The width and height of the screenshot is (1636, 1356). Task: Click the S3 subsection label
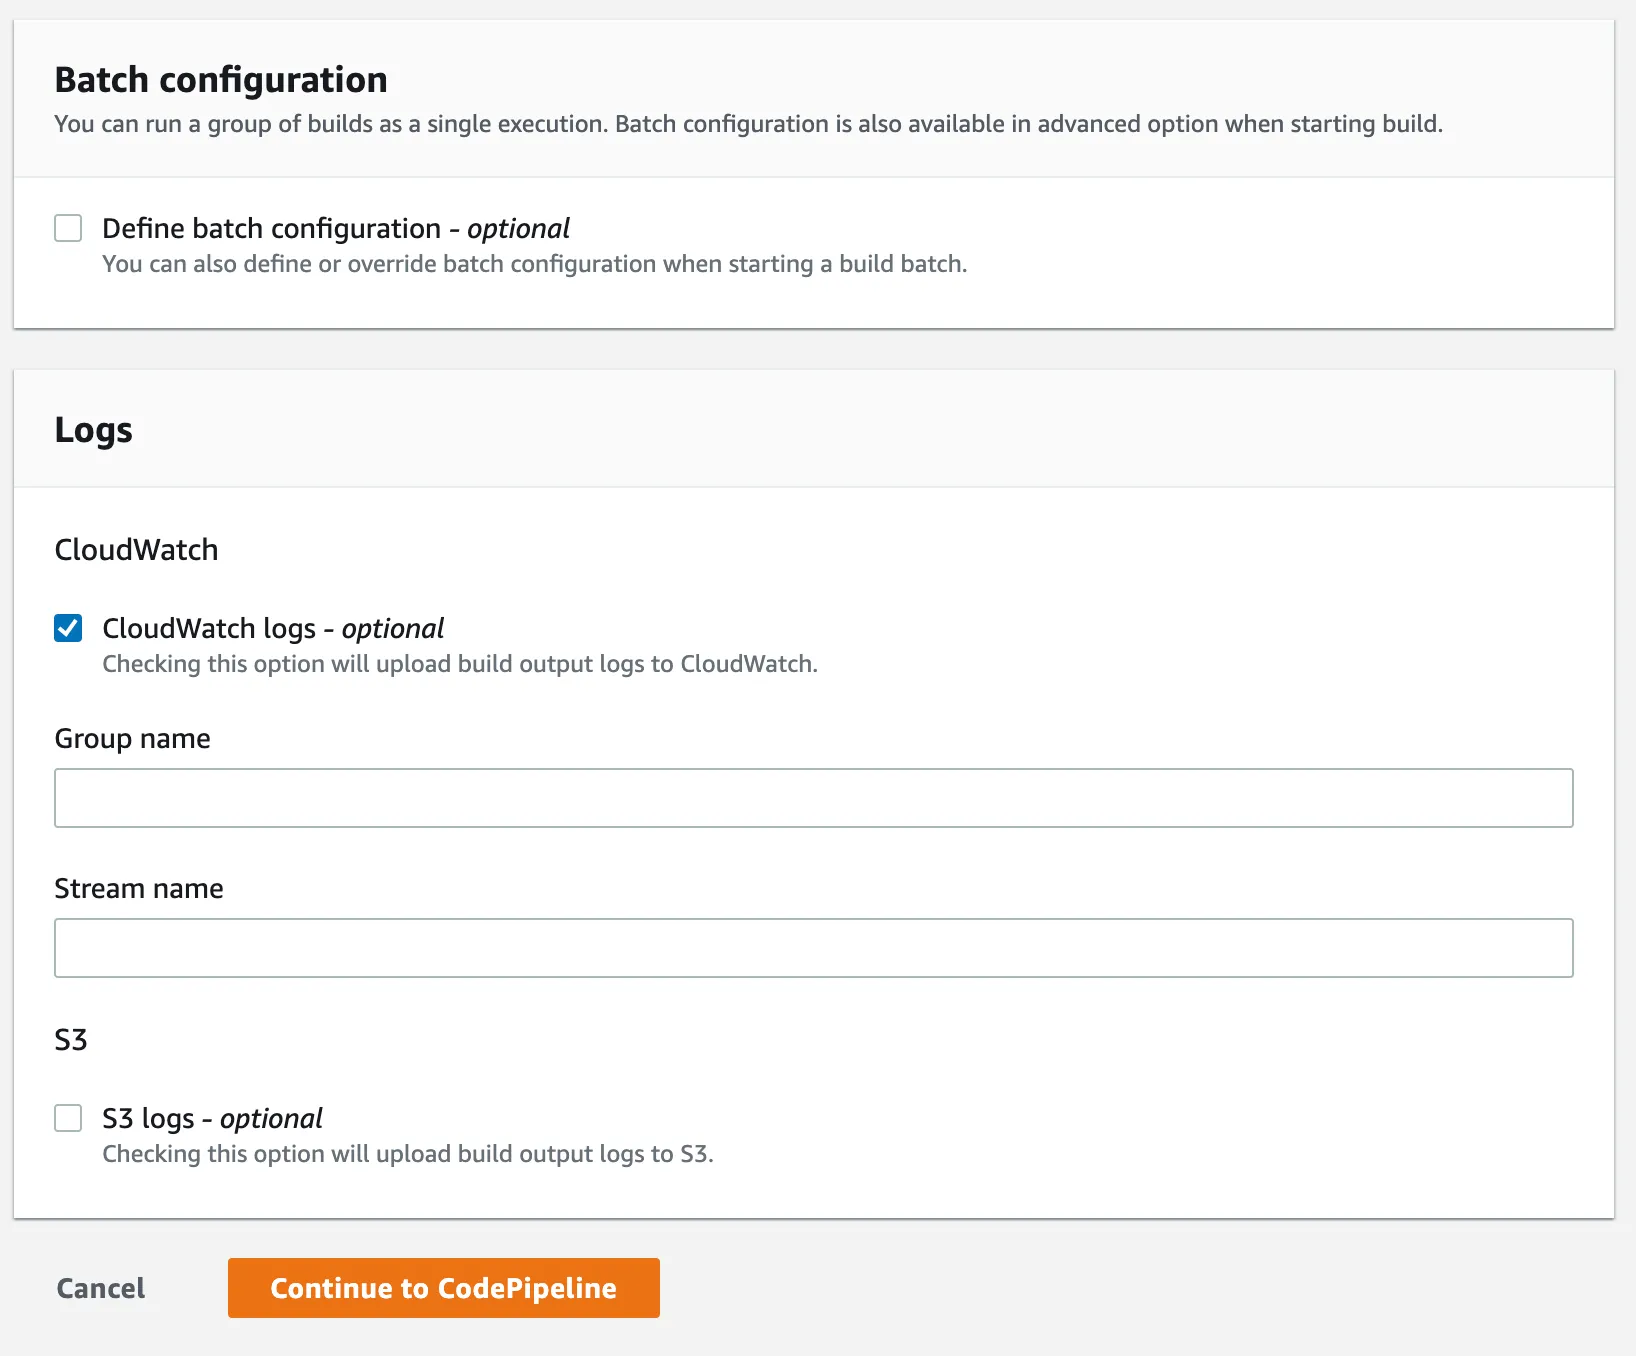click(71, 1040)
